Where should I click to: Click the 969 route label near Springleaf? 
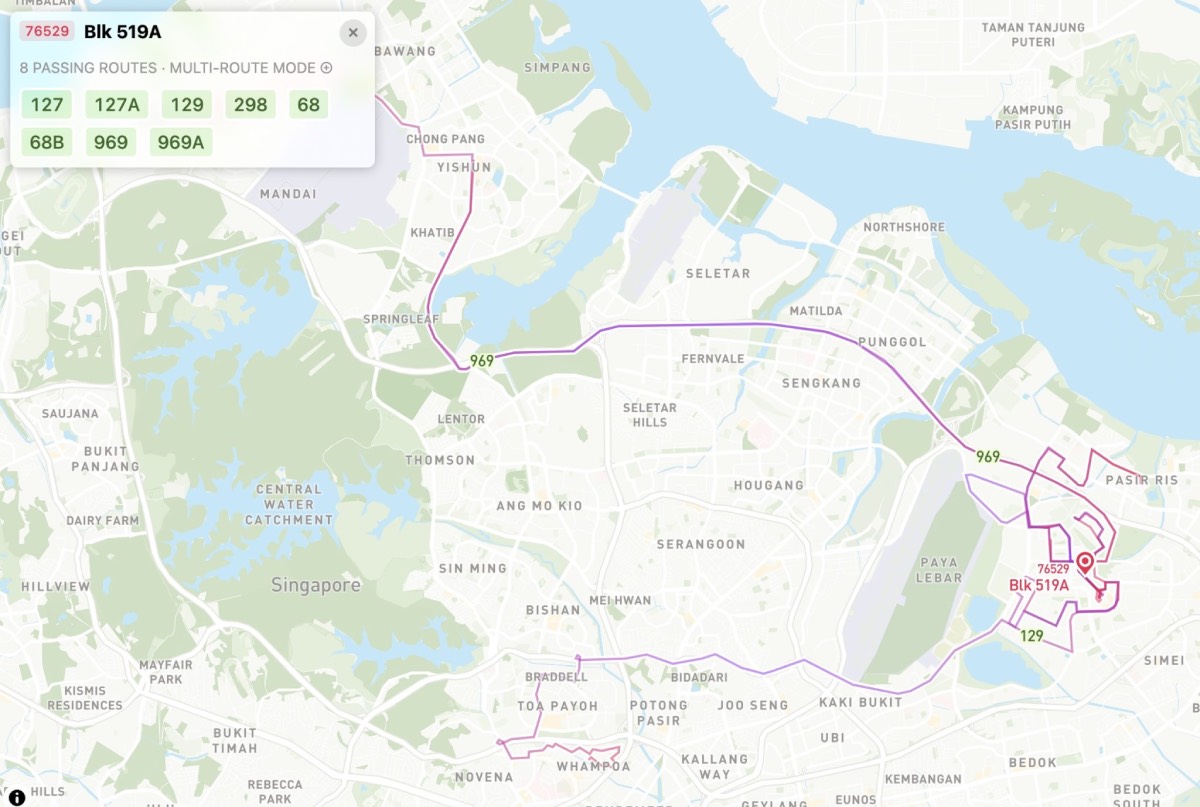481,360
